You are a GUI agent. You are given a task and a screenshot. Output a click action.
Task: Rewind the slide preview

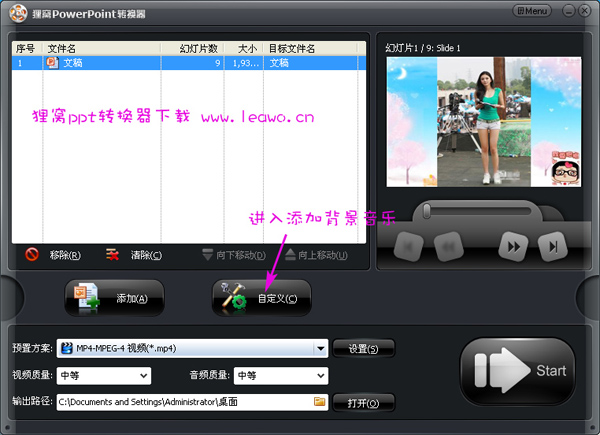coord(448,247)
